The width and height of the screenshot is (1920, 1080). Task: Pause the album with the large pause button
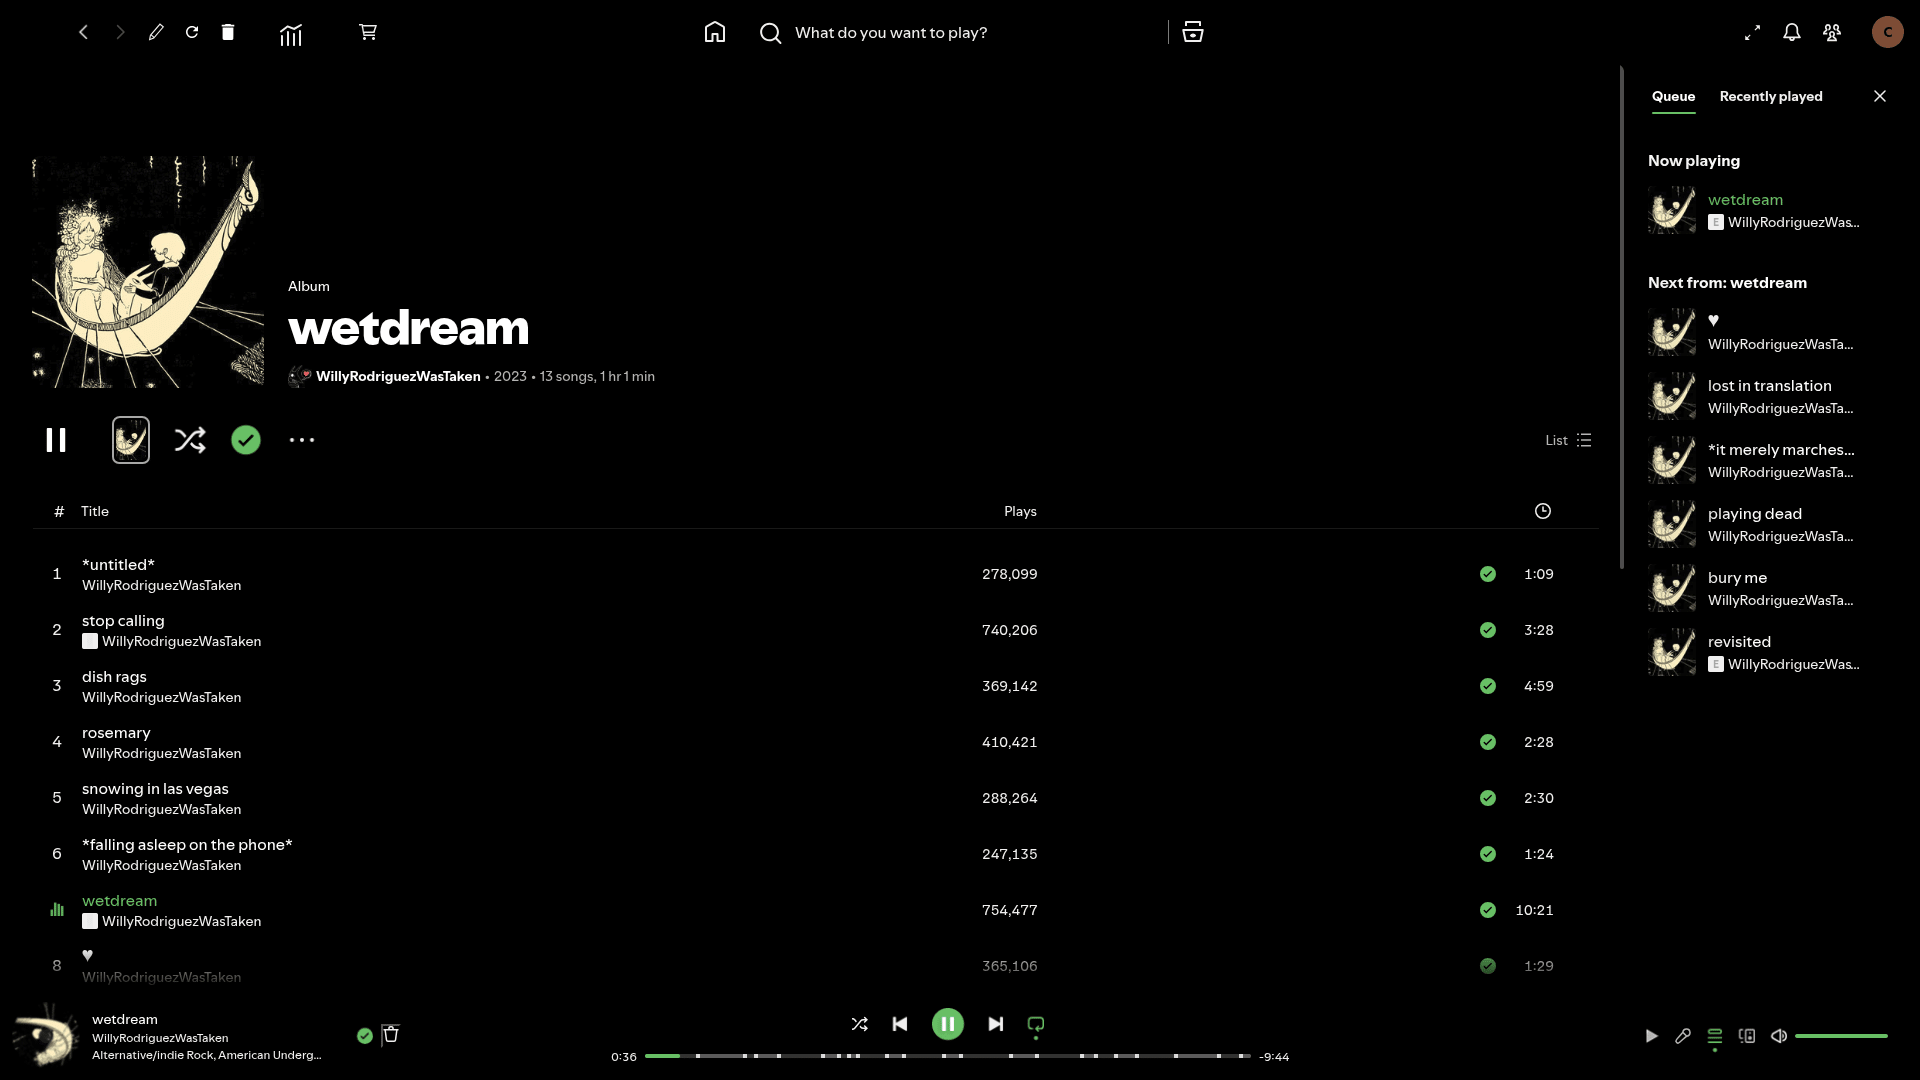pyautogui.click(x=56, y=440)
